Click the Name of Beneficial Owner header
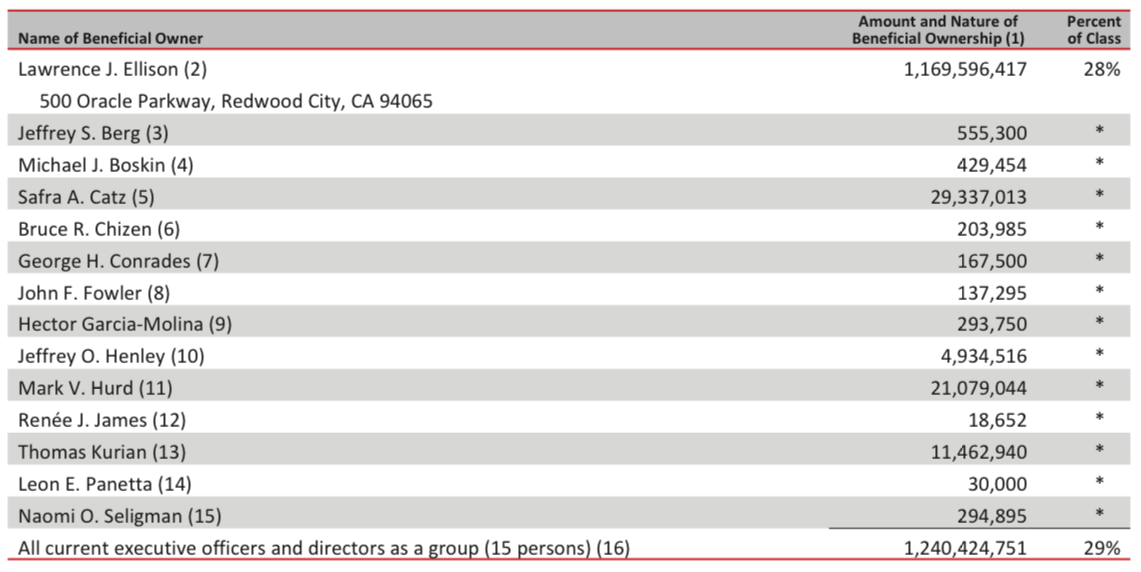The width and height of the screenshot is (1141, 572). (x=111, y=38)
